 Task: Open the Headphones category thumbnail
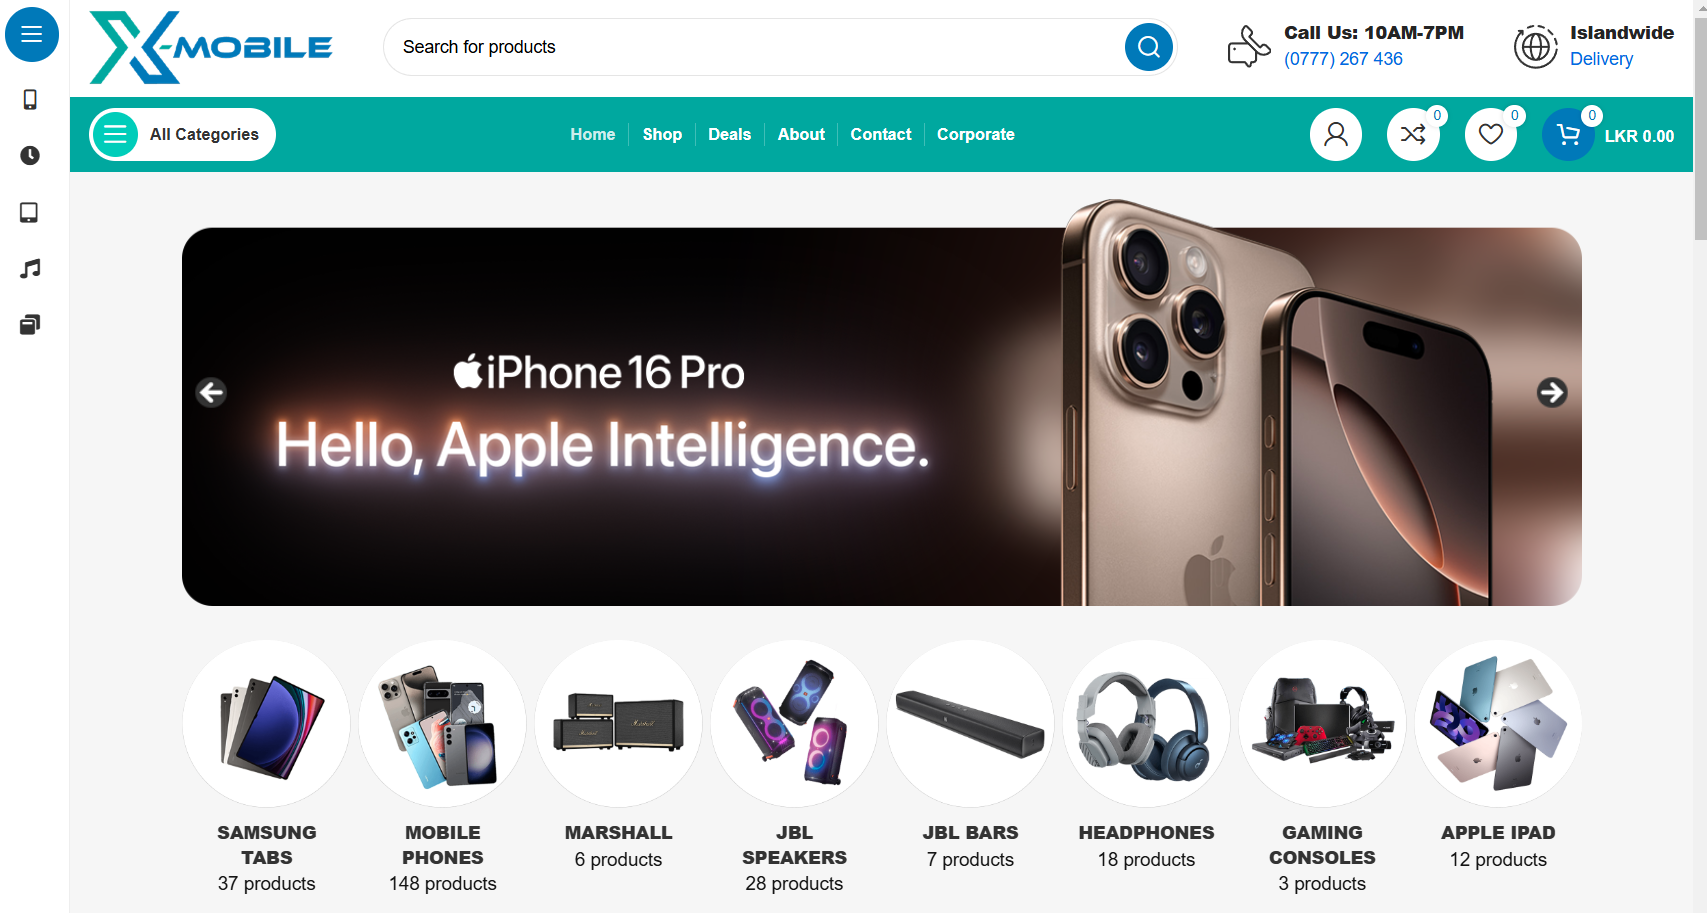pyautogui.click(x=1146, y=724)
